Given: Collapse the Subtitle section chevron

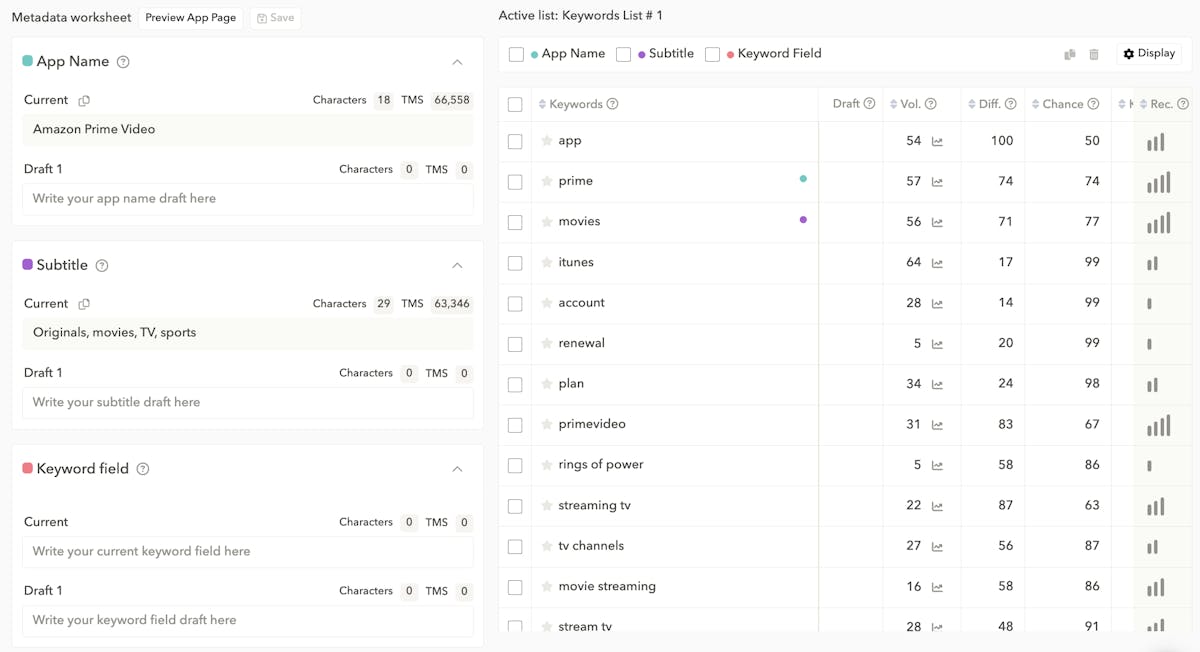Looking at the screenshot, I should coord(457,265).
